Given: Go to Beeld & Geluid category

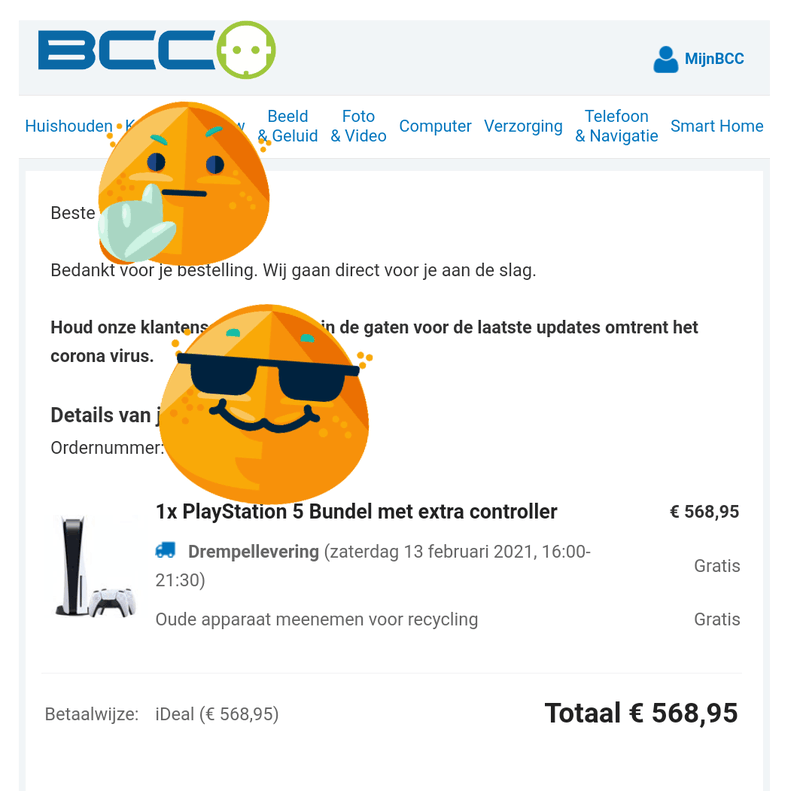Looking at the screenshot, I should (x=288, y=126).
